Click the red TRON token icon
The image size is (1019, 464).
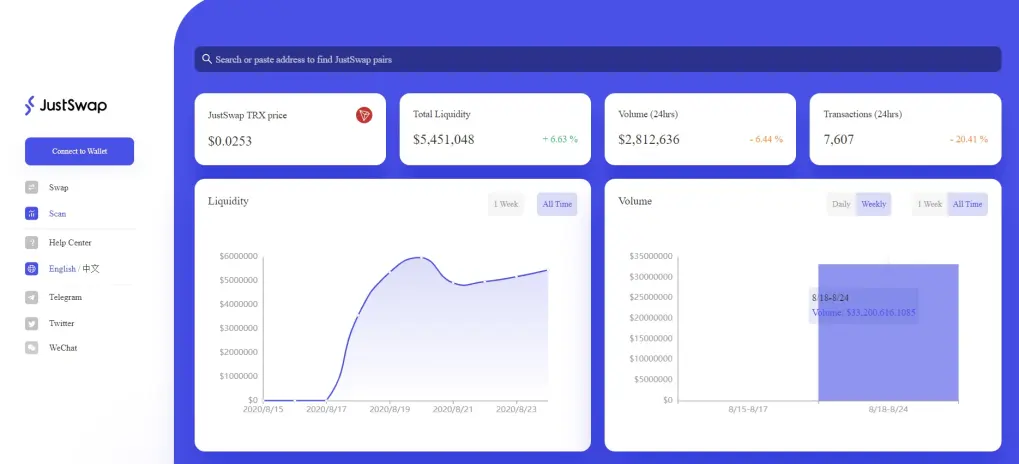364,115
